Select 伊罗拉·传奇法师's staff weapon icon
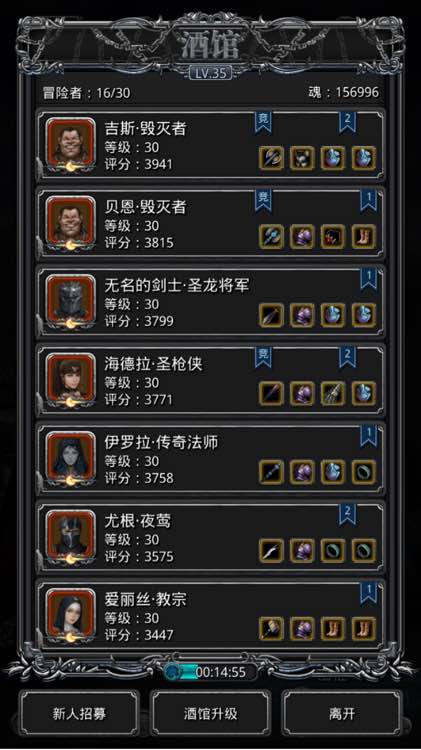 (x=271, y=472)
